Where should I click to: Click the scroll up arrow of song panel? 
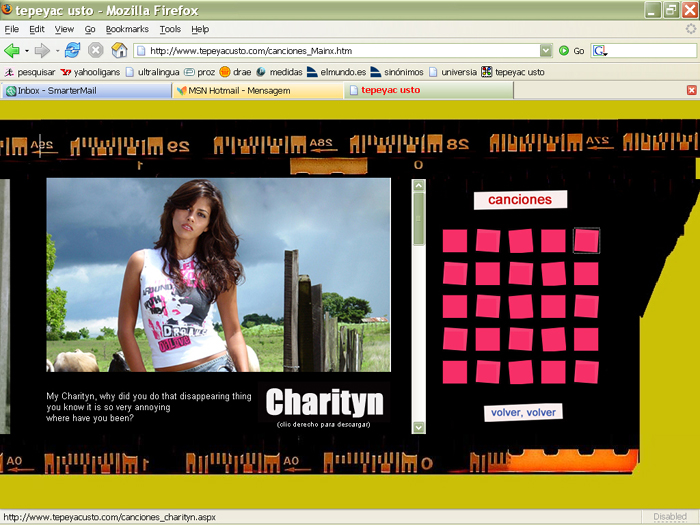pos(418,185)
